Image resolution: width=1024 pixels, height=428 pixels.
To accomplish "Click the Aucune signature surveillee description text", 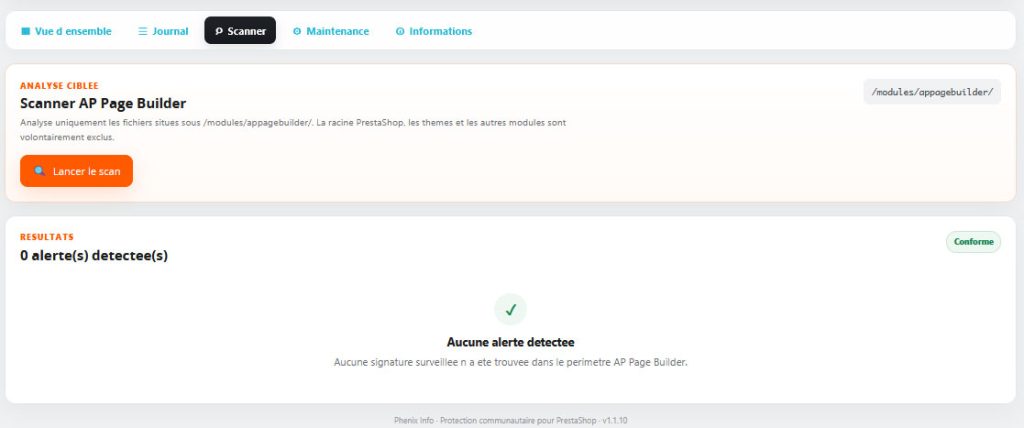I will tap(511, 362).
